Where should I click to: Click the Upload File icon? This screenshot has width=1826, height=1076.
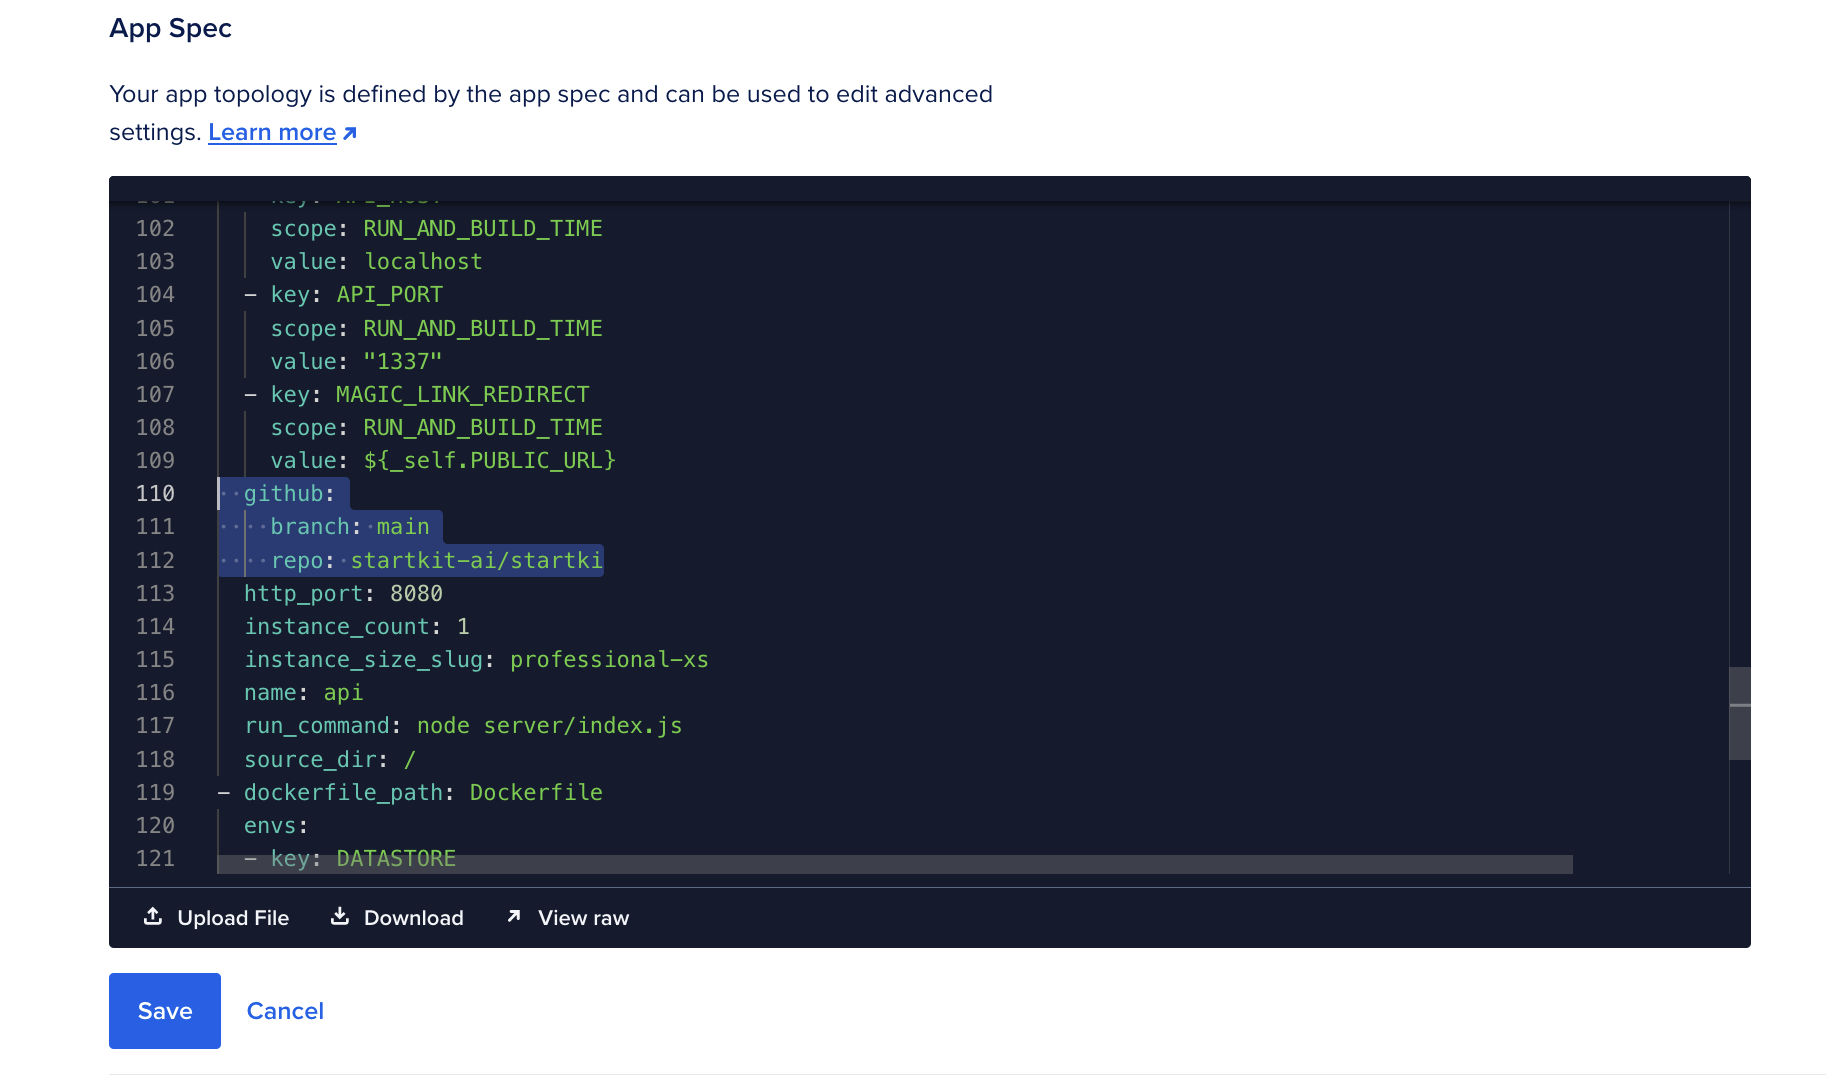click(x=153, y=916)
